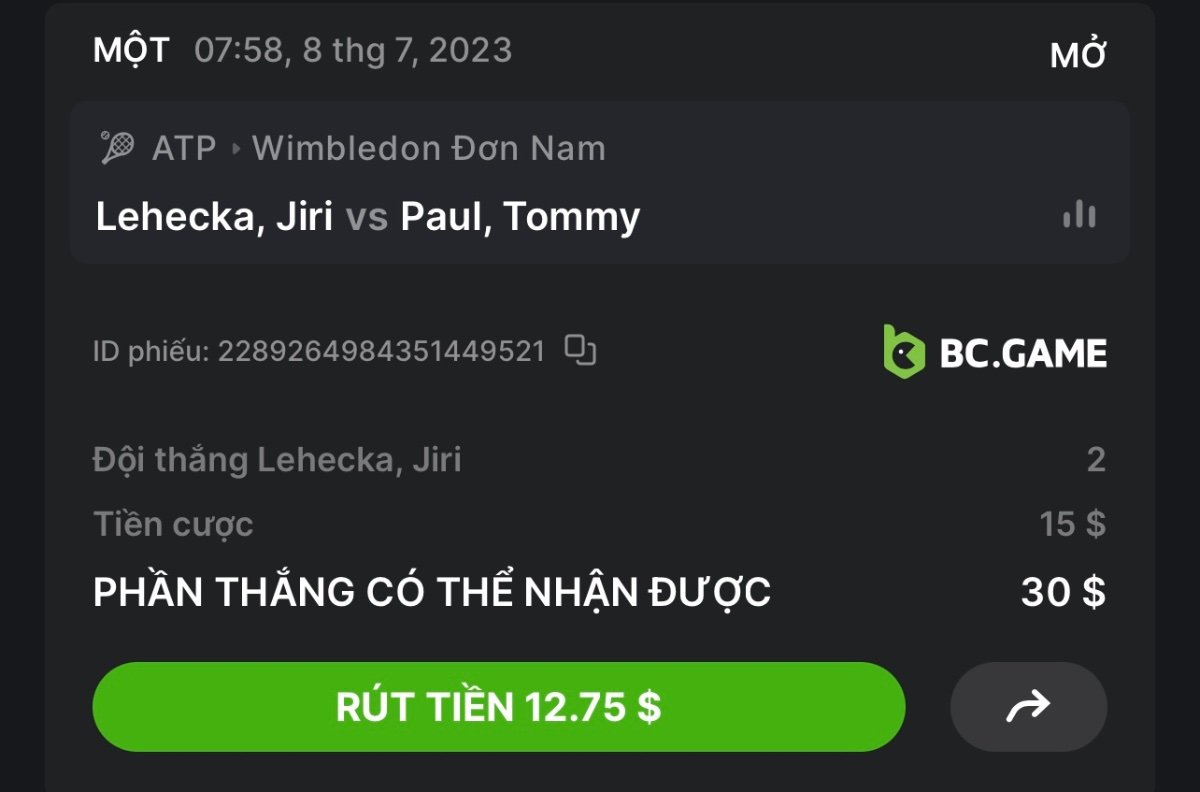Click the Tiền cược stake amount 15 $
Screen dimensions: 1200x792
(x=1072, y=524)
